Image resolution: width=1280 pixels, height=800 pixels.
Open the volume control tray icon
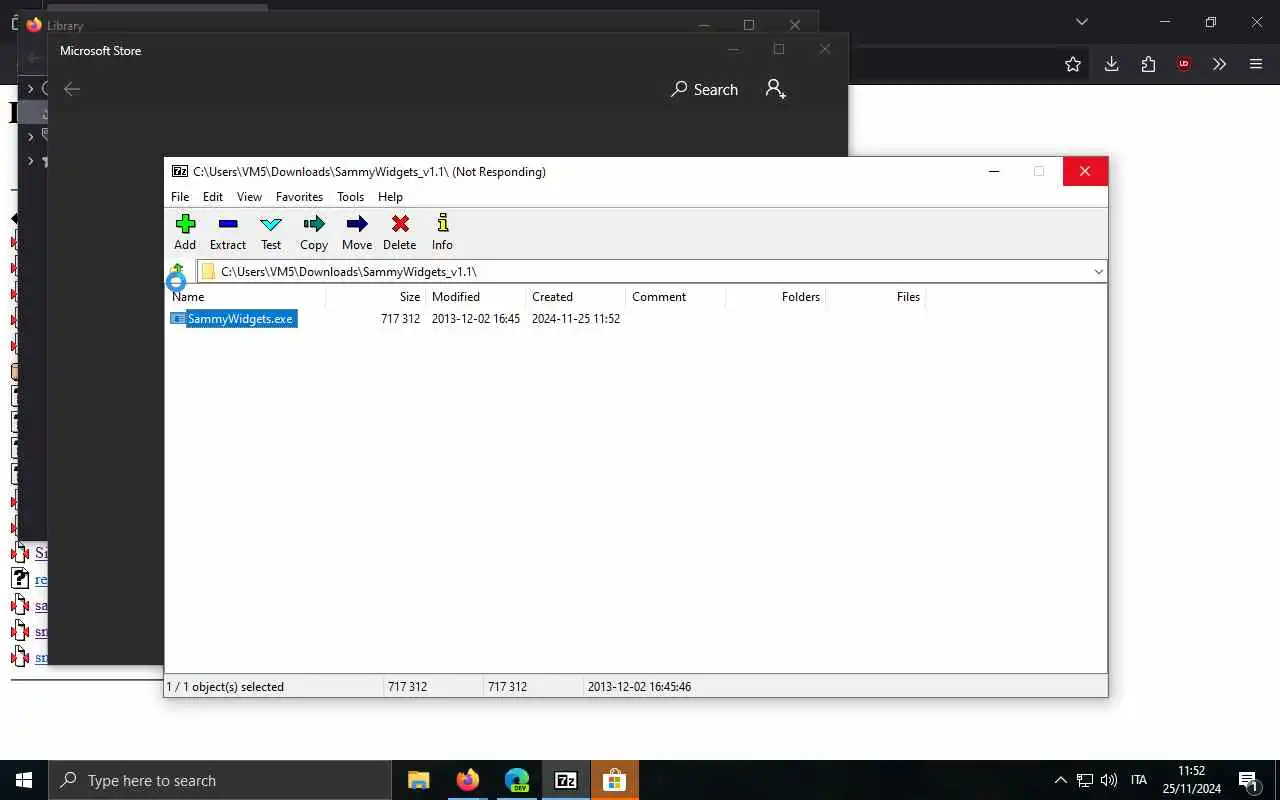point(1109,780)
